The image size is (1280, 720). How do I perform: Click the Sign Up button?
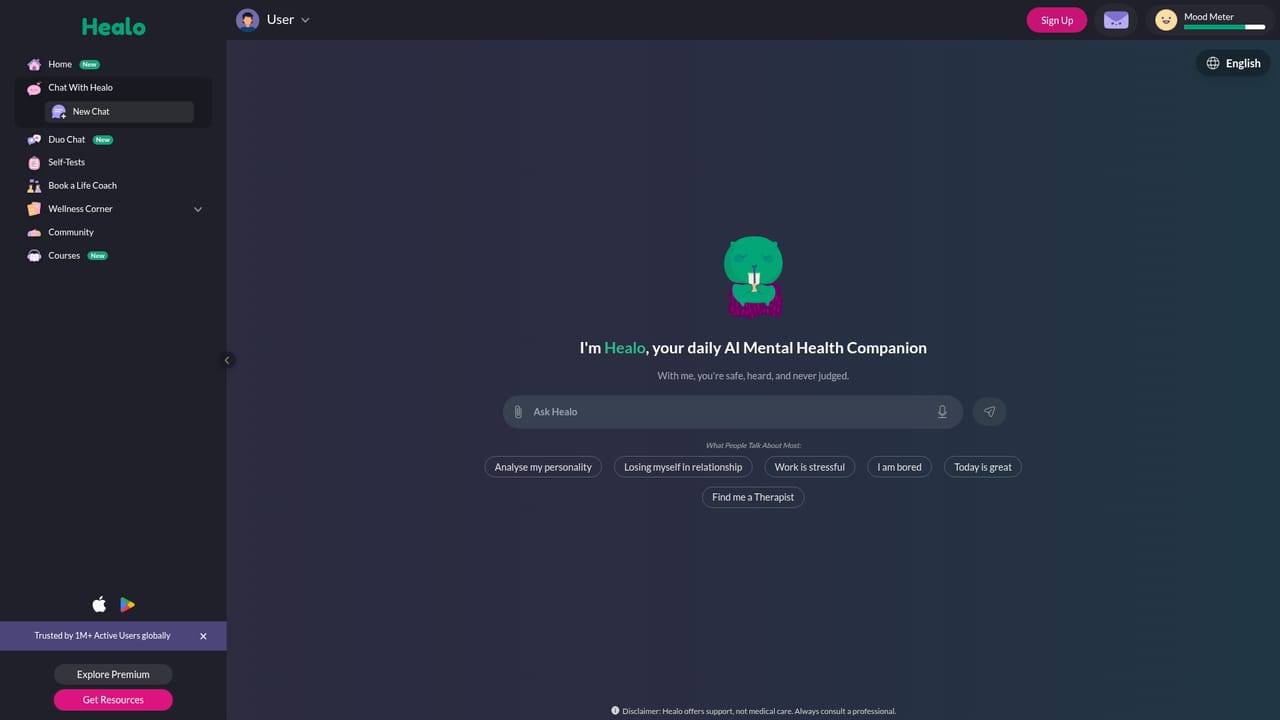(x=1057, y=20)
